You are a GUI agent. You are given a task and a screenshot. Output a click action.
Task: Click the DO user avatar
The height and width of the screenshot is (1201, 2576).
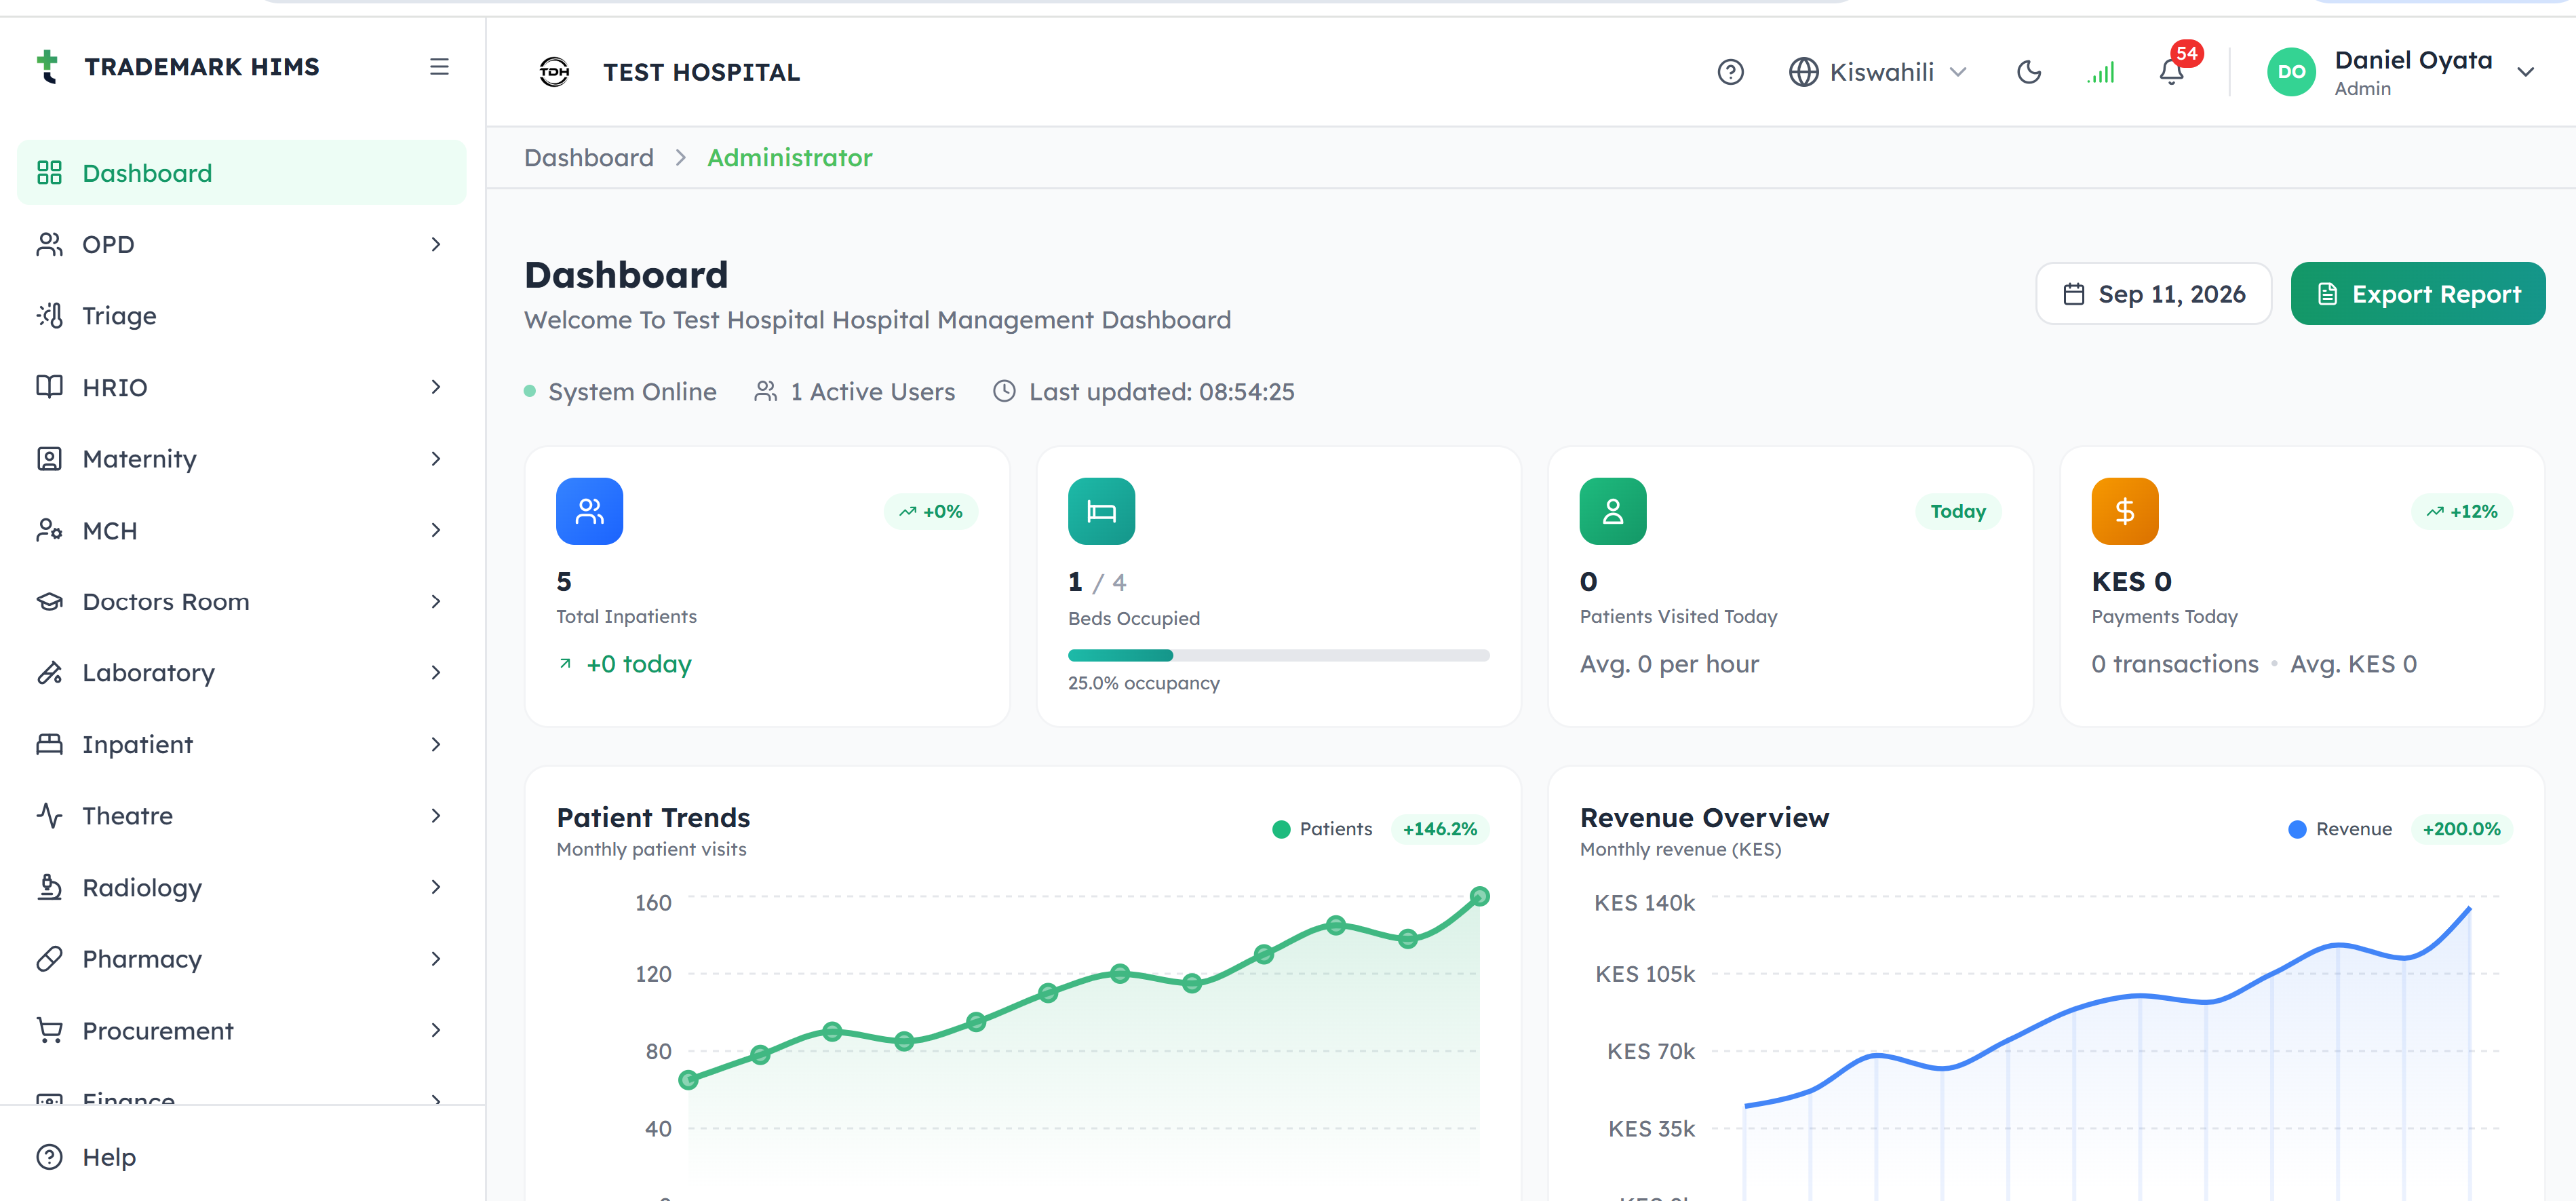coord(2291,72)
